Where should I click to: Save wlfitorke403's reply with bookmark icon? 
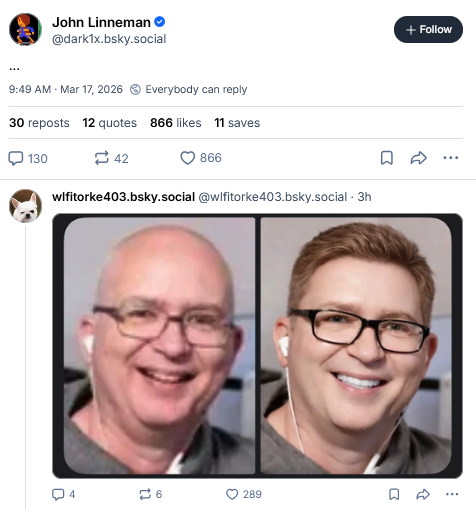[394, 494]
